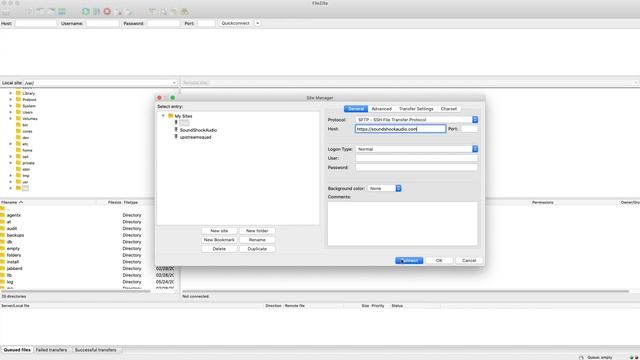Viewport: 640px width, 360px height.
Task: Collapse the My Sites tree node
Action: click(x=163, y=116)
